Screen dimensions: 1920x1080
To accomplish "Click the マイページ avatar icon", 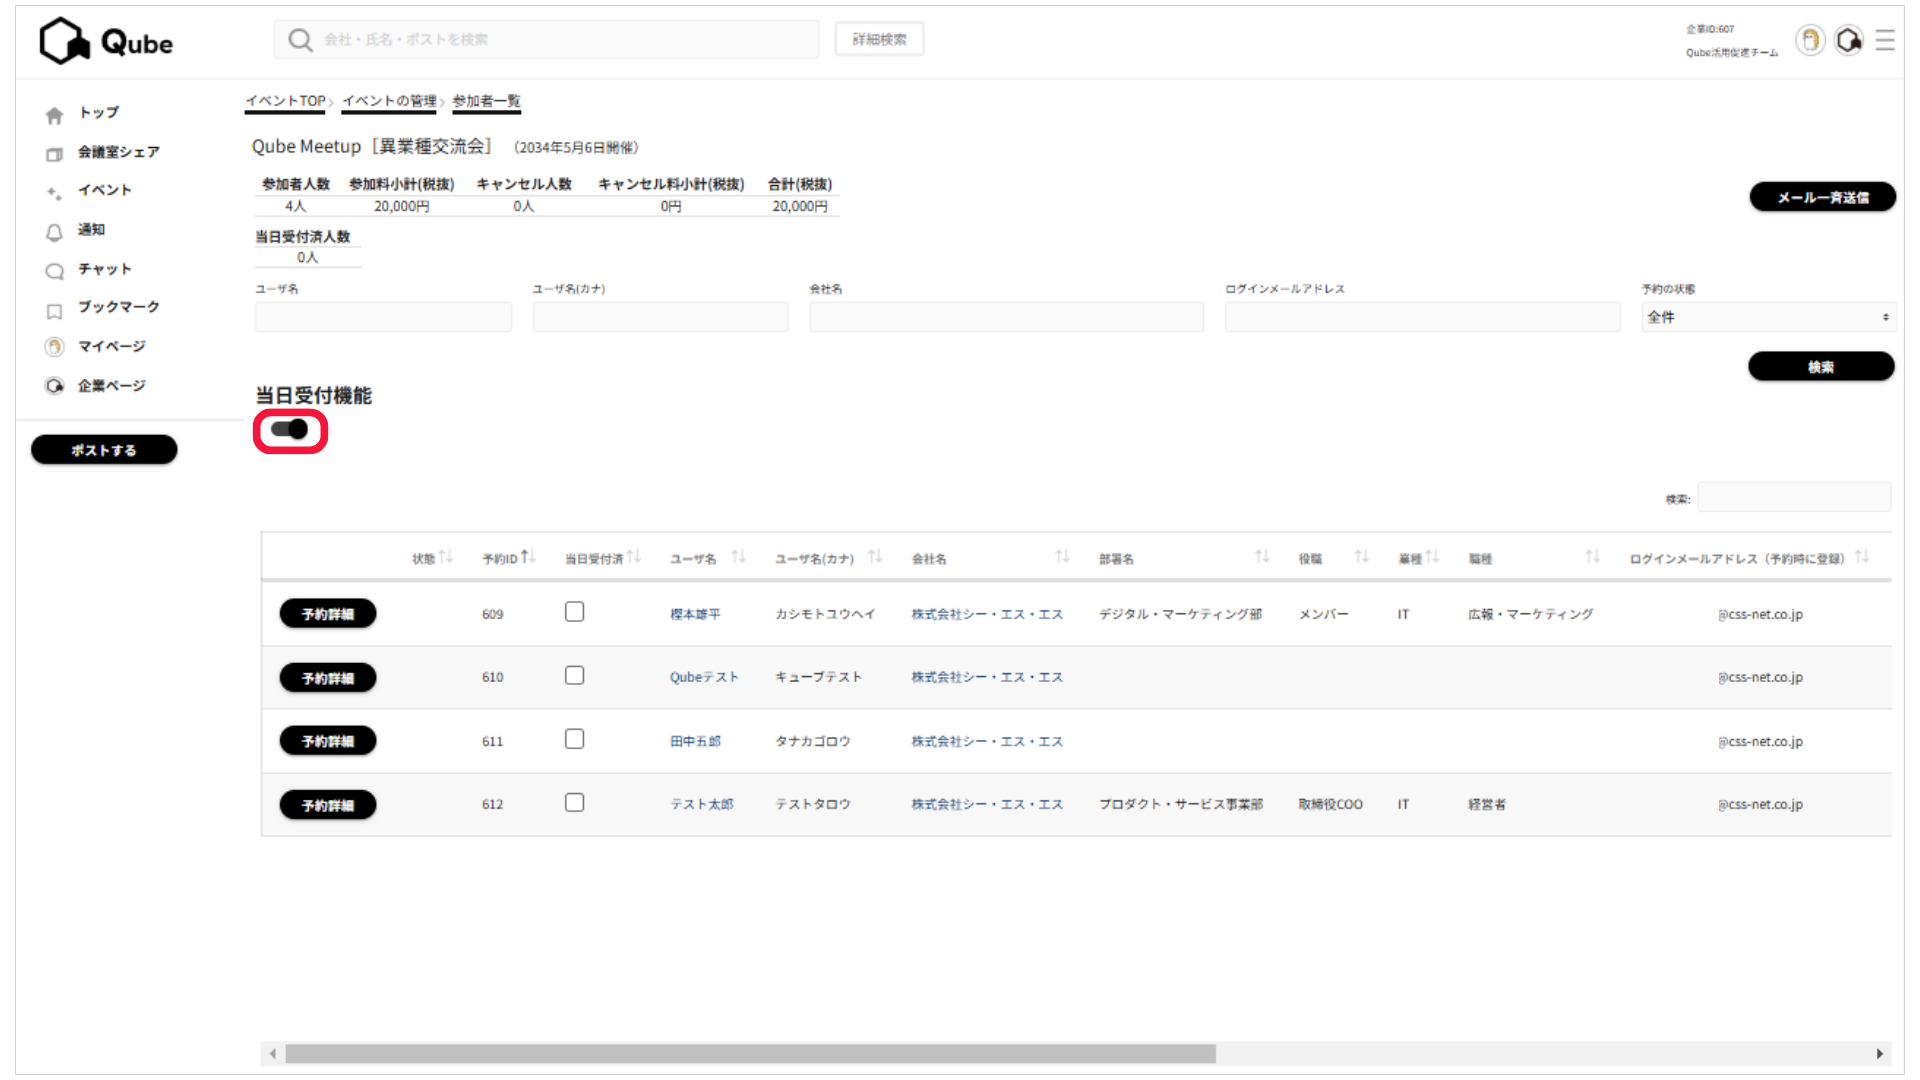I will point(55,347).
